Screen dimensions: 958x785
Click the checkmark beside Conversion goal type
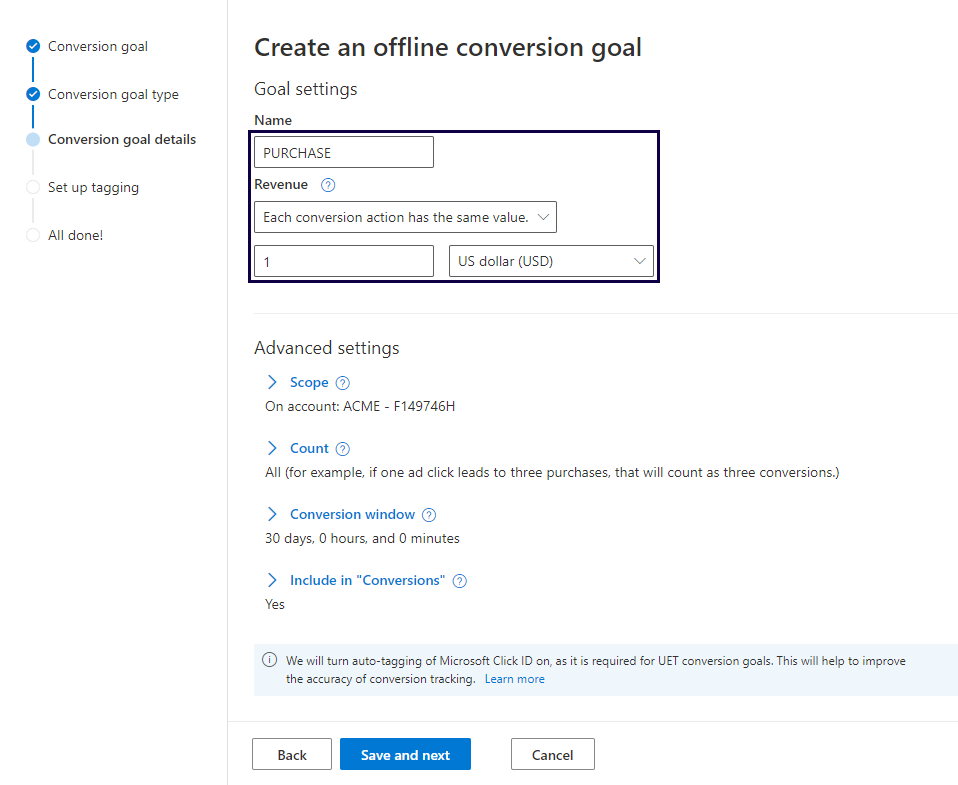(x=33, y=93)
